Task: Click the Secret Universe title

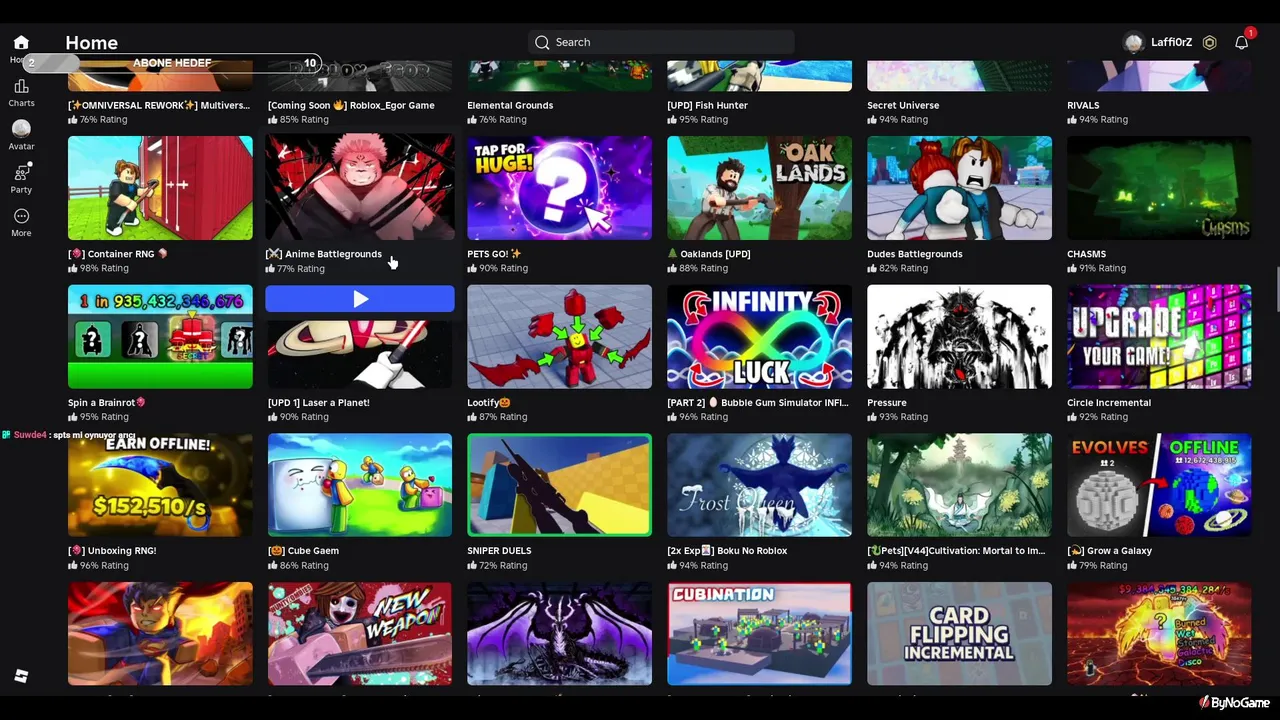Action: 903,105
